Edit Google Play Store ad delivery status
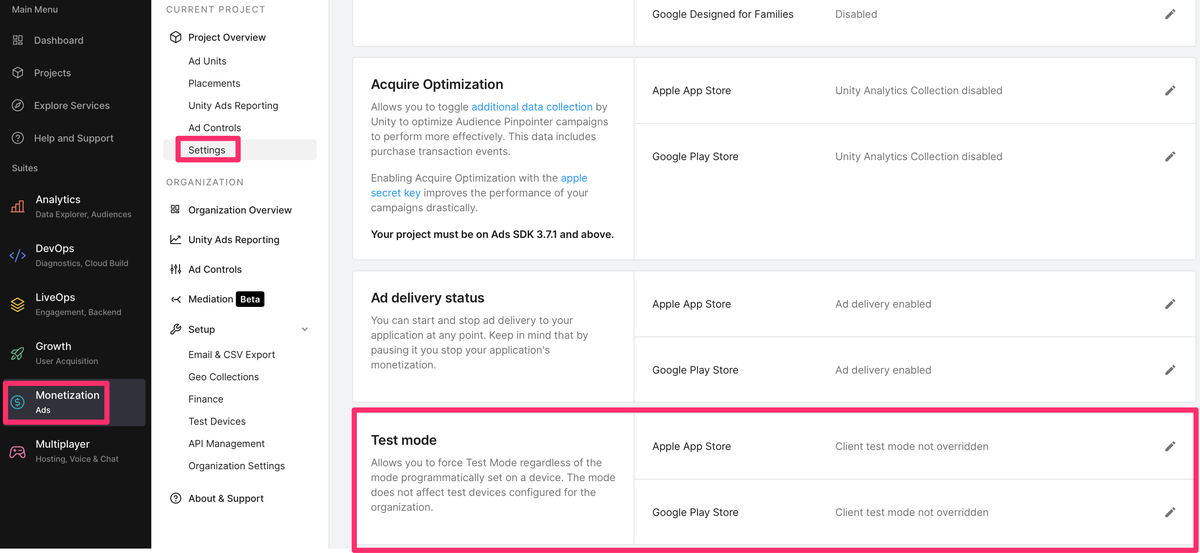Viewport: 1200px width, 553px height. tap(1170, 370)
